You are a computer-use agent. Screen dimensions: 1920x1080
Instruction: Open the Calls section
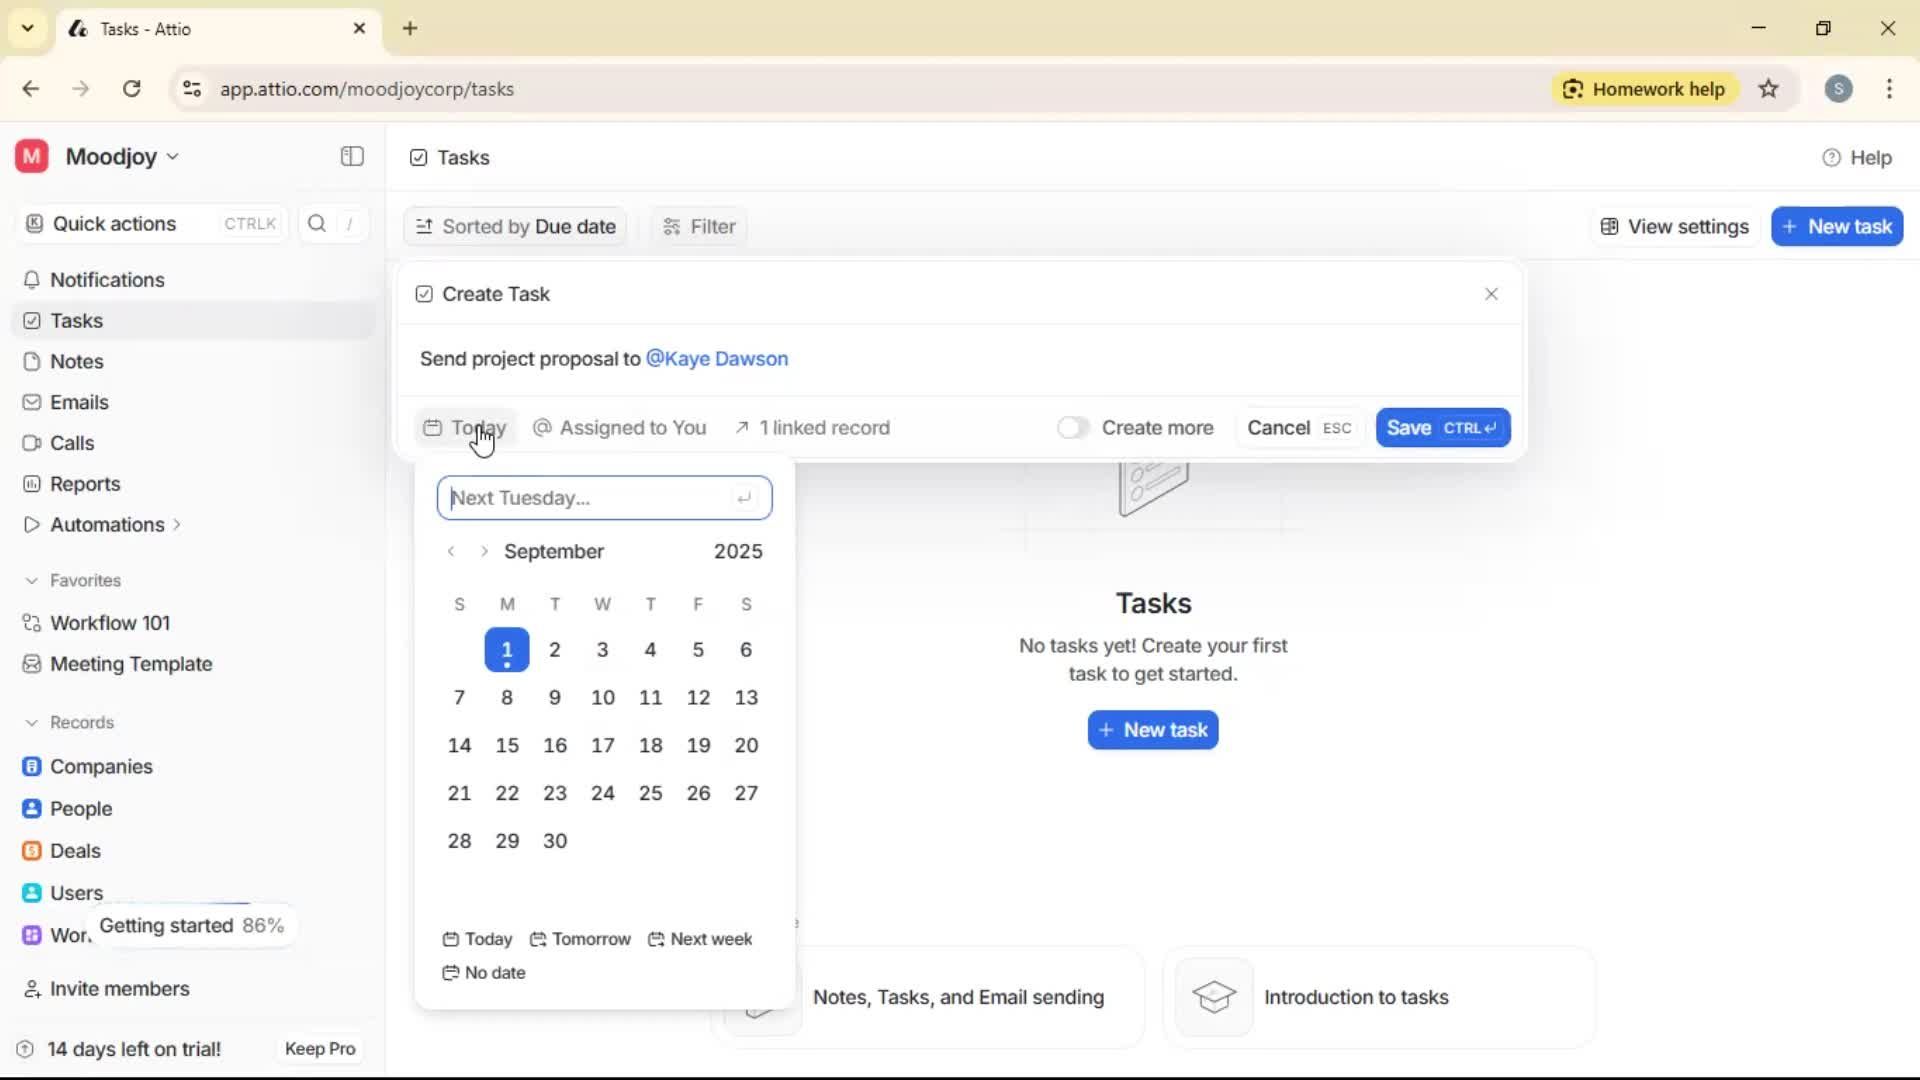point(70,443)
